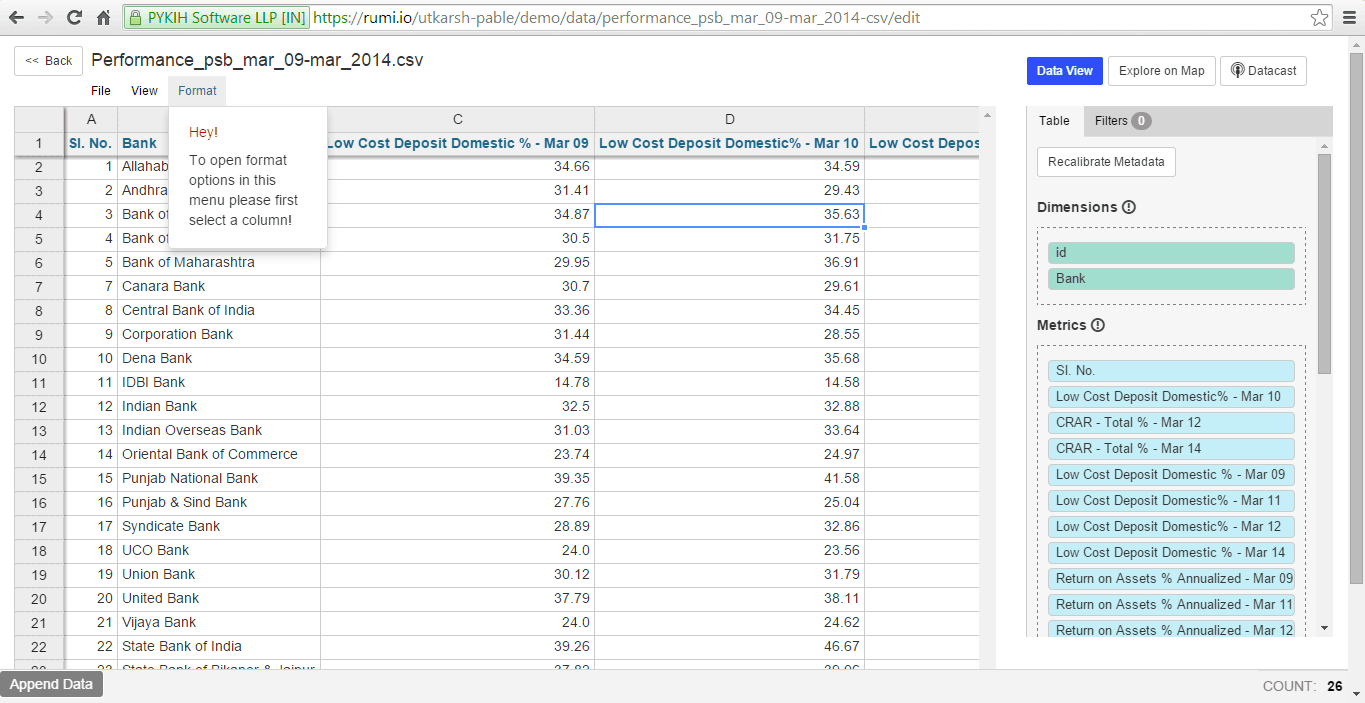The height and width of the screenshot is (703, 1365).
Task: Select 'Return on Assets % Annualized - Mar 09' metric
Action: pos(1171,579)
